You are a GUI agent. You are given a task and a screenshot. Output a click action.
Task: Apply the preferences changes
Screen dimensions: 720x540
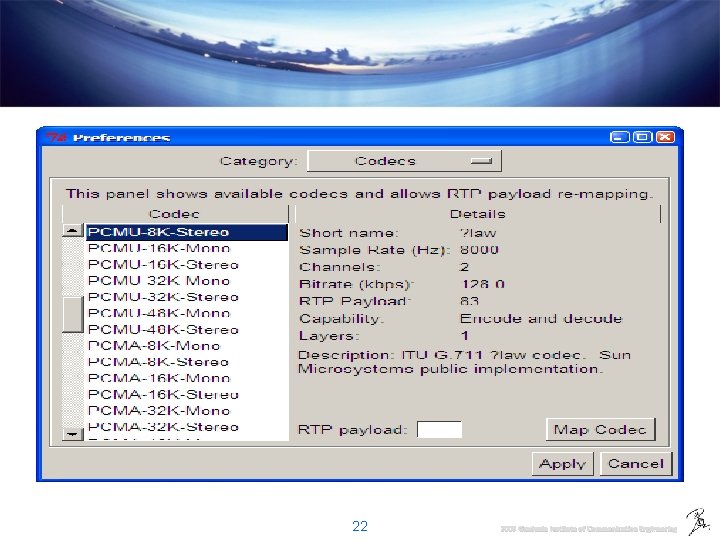562,464
